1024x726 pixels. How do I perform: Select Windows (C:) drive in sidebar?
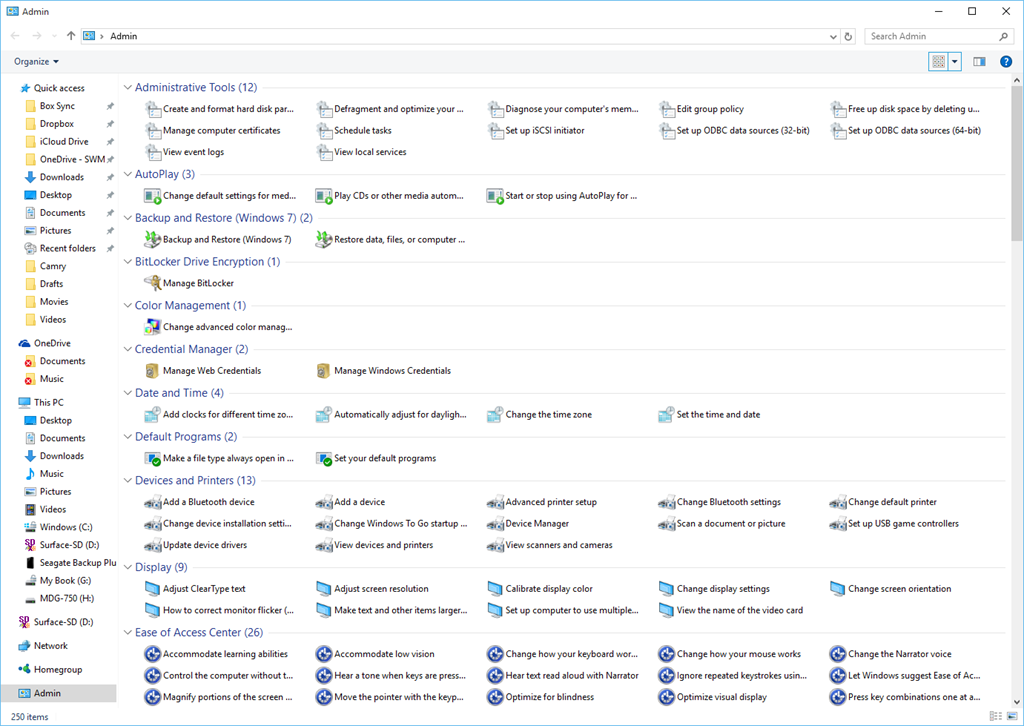(65, 527)
